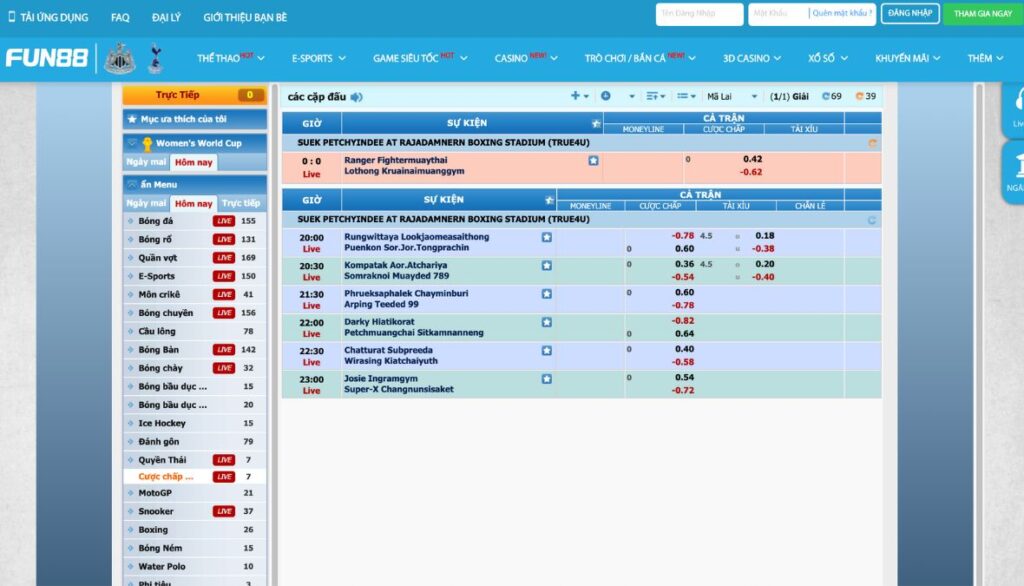
Task: Expand the Casino menu
Action: (526, 58)
